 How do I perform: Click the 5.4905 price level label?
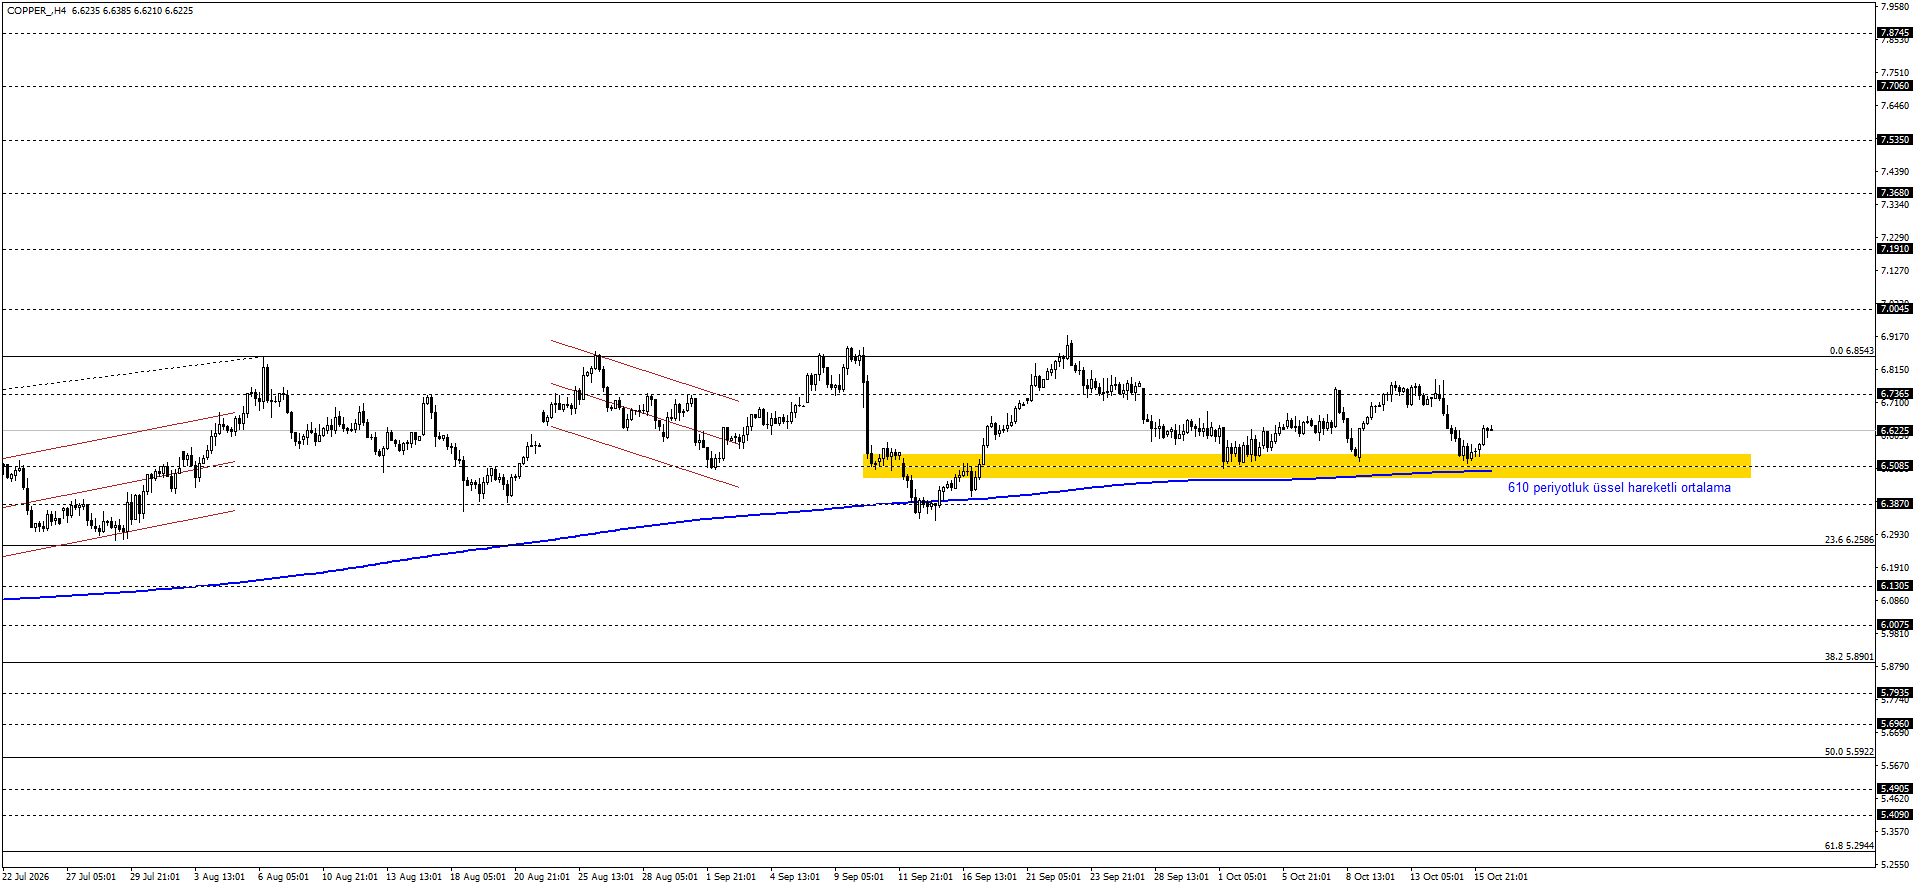click(x=1895, y=789)
